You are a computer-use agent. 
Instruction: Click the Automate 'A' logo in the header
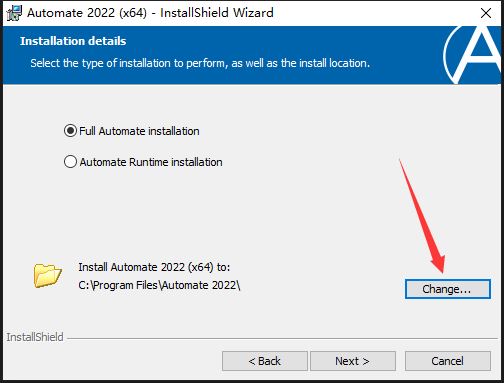(473, 55)
